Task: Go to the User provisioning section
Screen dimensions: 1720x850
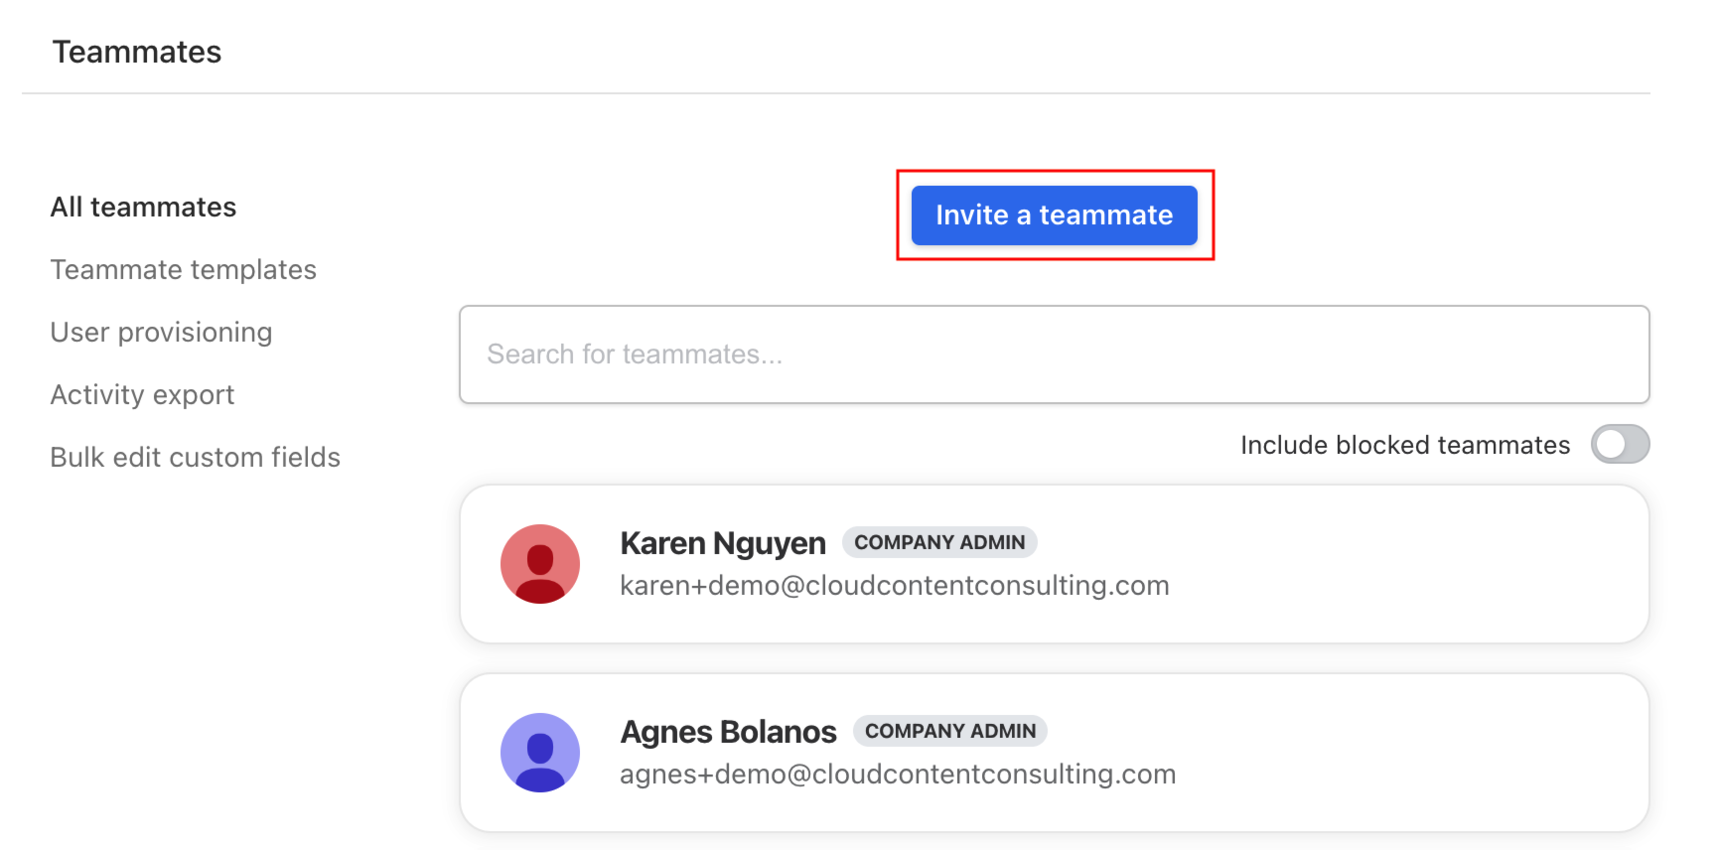Action: point(161,332)
